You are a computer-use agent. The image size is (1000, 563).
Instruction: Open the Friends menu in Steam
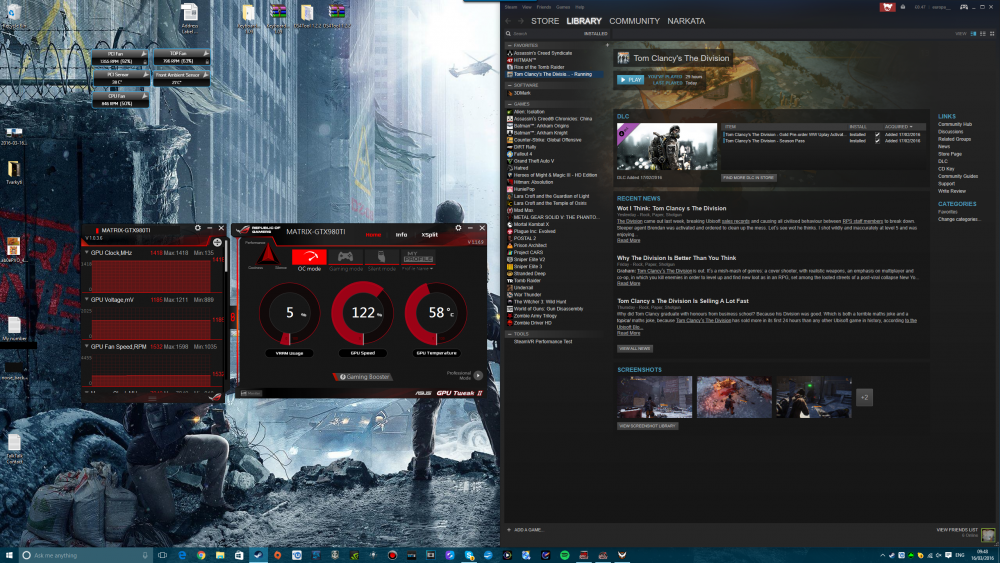point(544,7)
